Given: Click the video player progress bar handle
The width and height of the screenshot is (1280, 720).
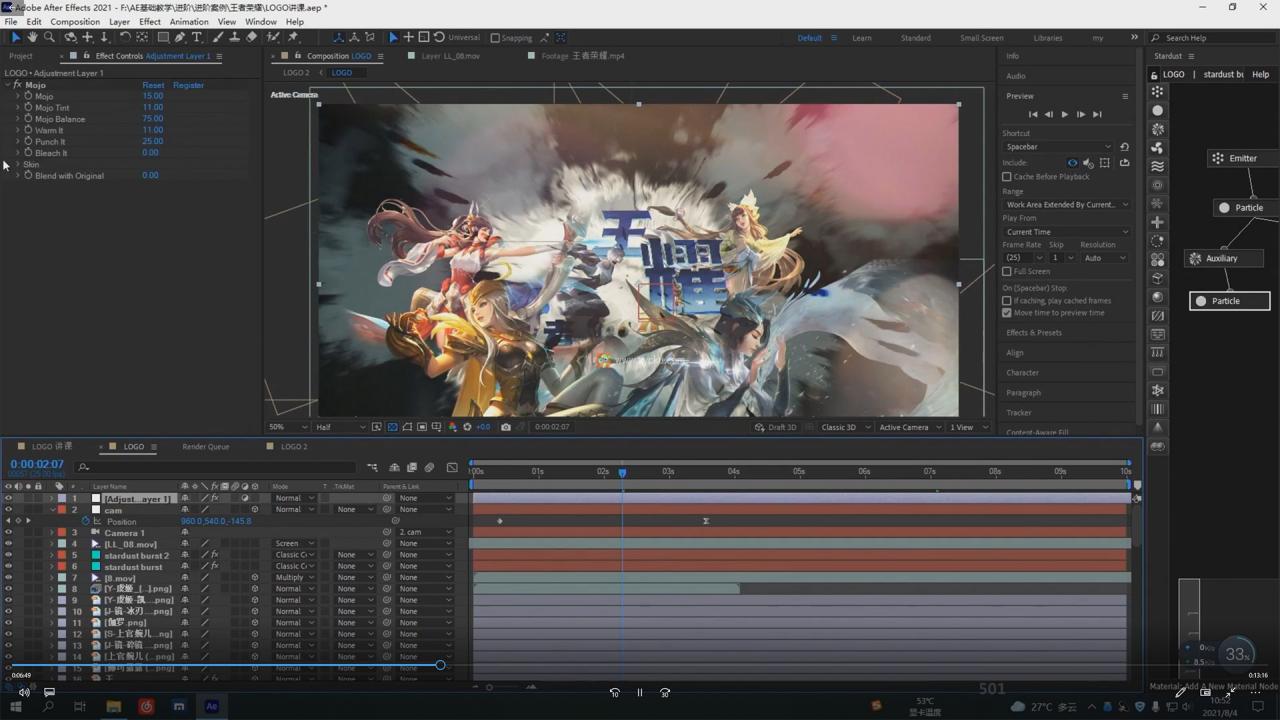Looking at the screenshot, I should 440,665.
